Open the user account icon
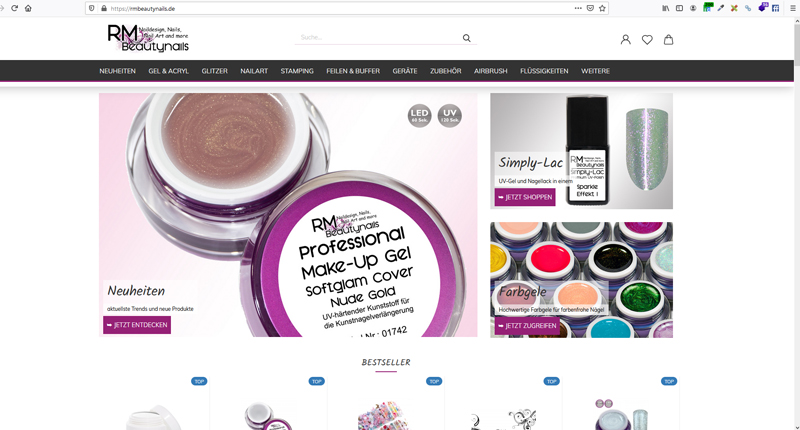Viewport: 800px width, 430px height. (x=626, y=39)
